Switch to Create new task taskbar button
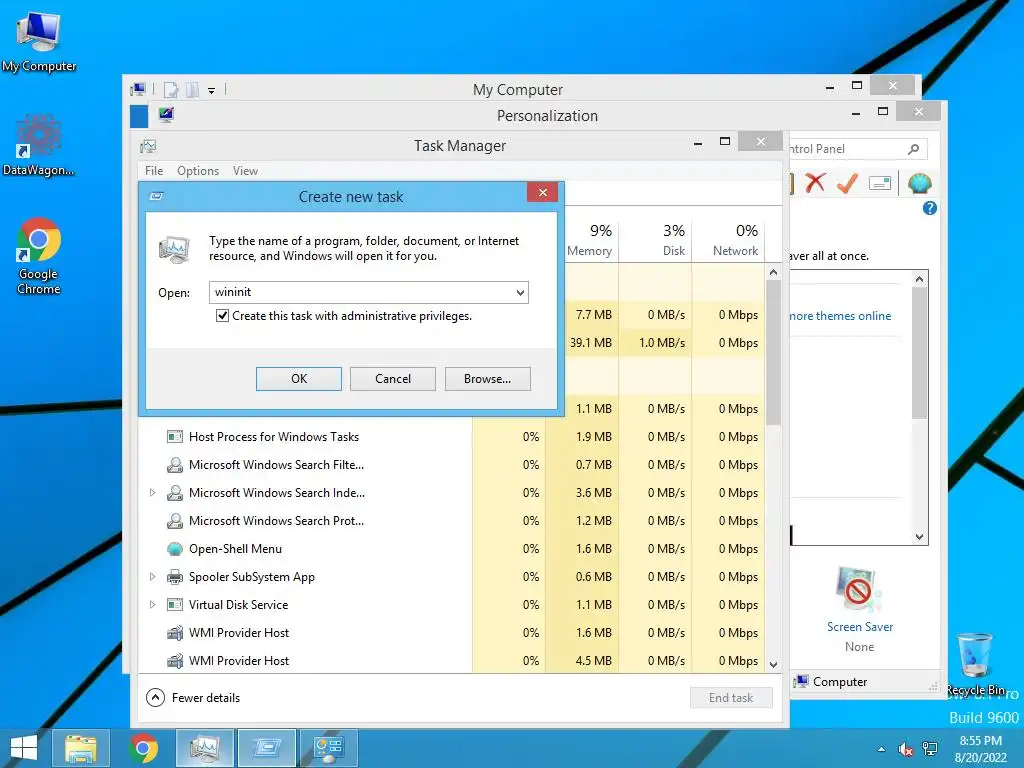Viewport: 1024px width, 768px height. pyautogui.click(x=267, y=748)
